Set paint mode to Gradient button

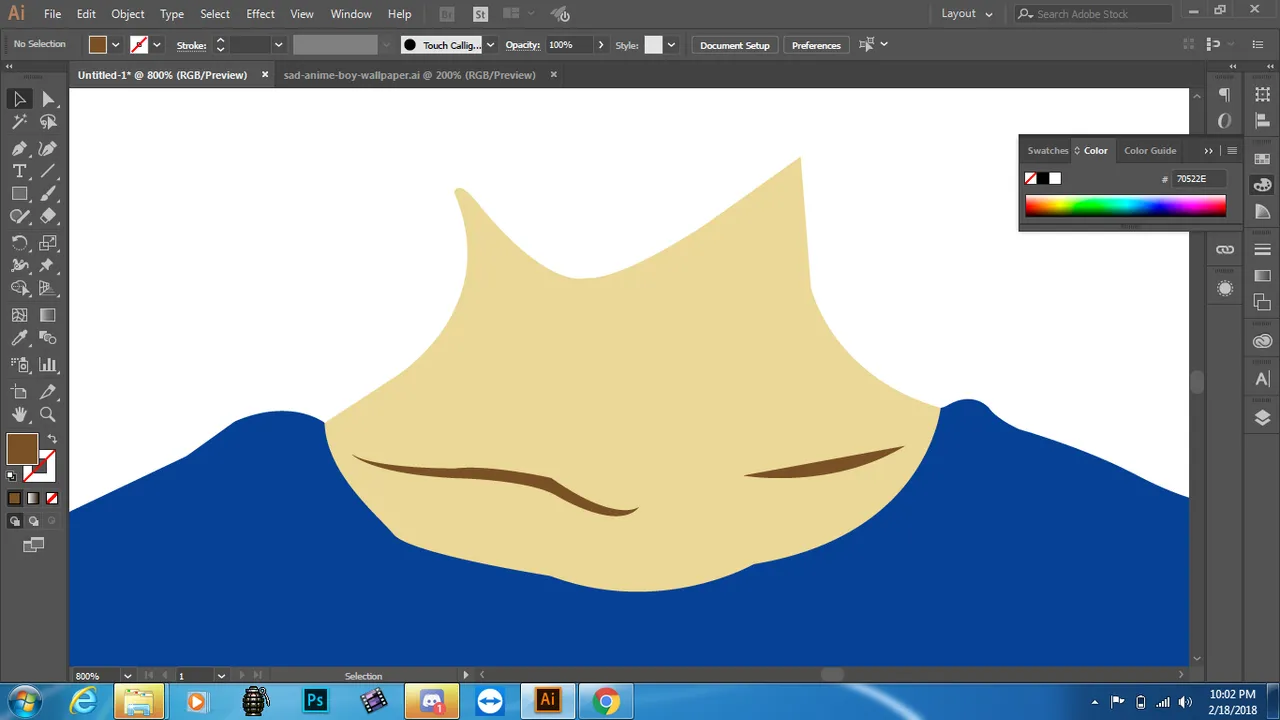pyautogui.click(x=33, y=498)
